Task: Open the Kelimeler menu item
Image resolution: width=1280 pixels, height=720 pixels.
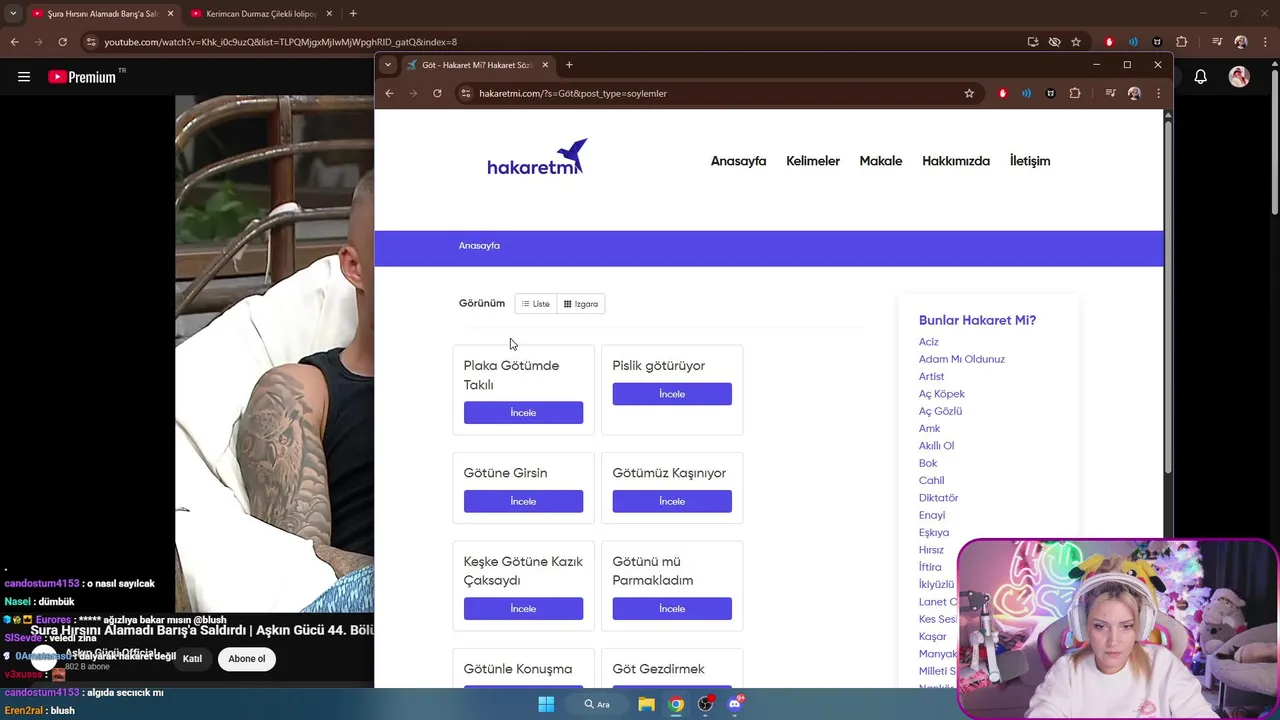Action: [x=813, y=161]
